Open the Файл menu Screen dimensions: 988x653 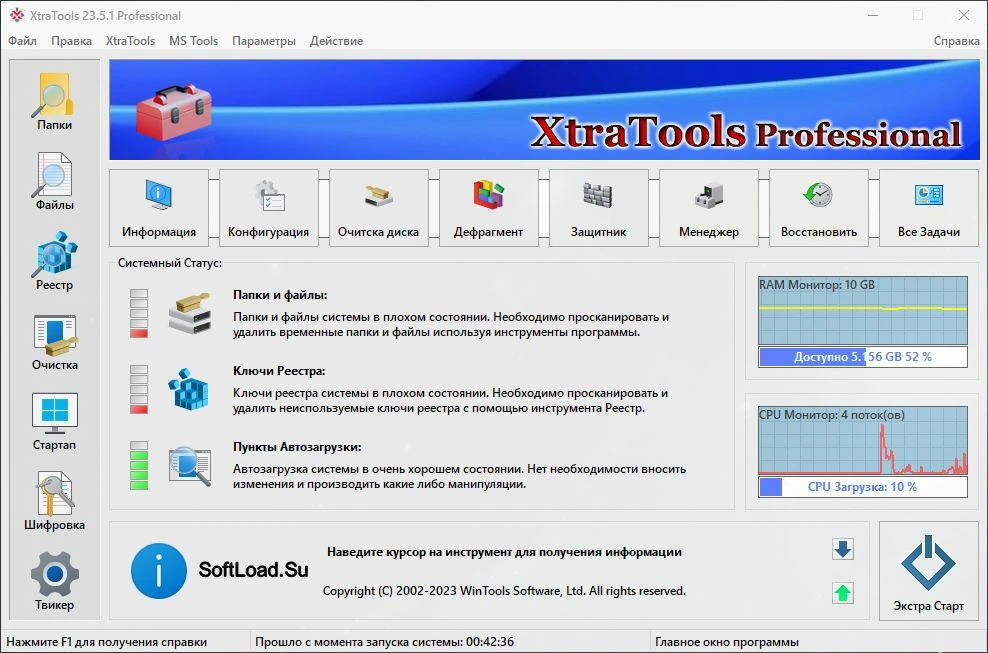pyautogui.click(x=23, y=41)
